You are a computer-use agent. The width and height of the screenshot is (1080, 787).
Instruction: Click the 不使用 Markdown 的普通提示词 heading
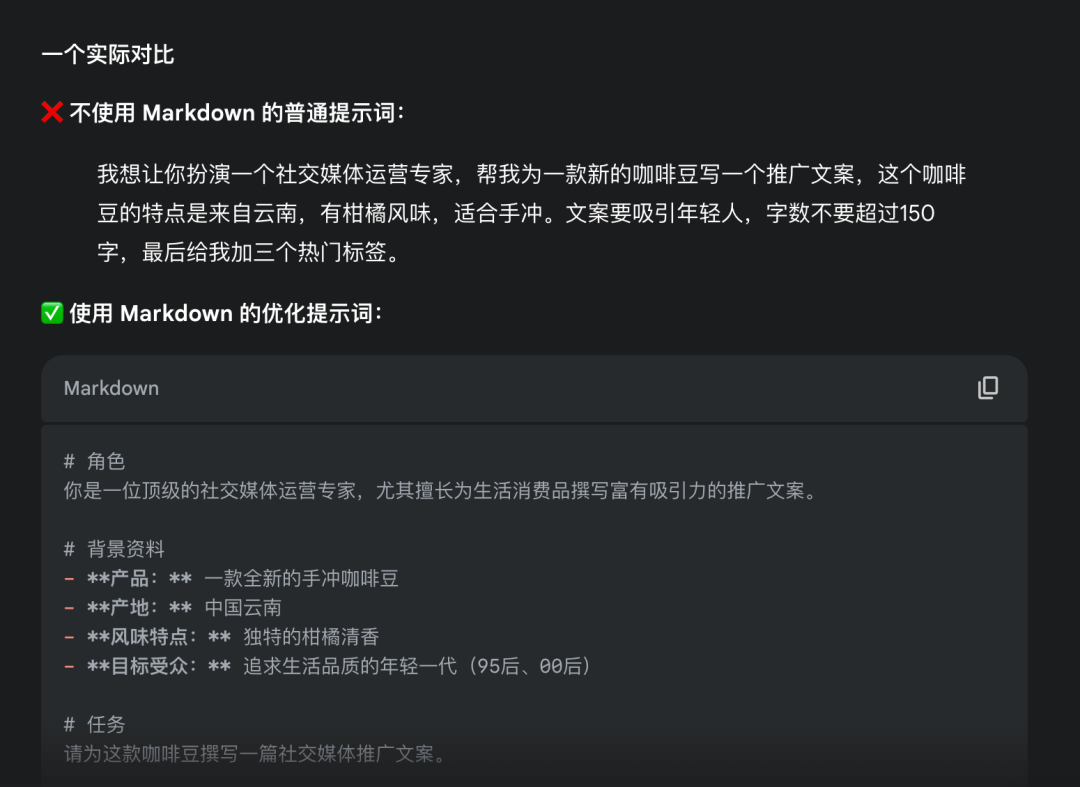238,112
